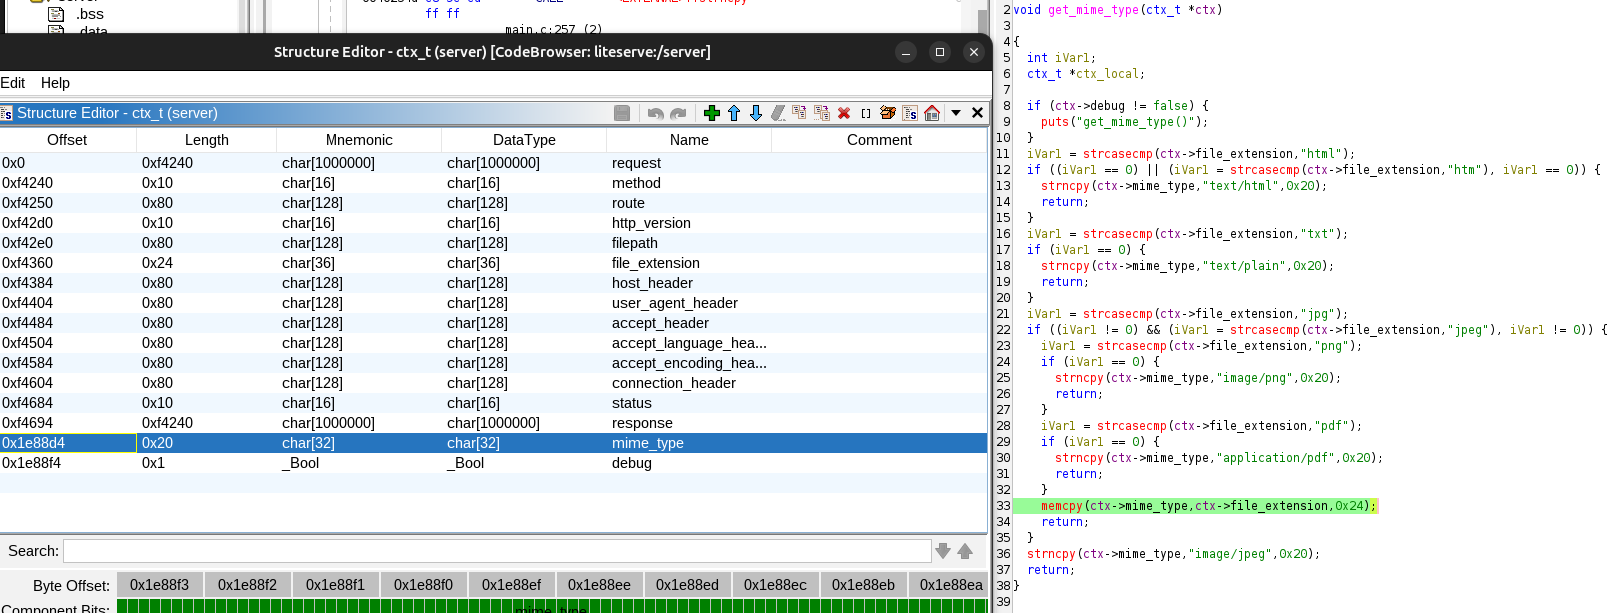Click the green component bits bar
1611x613 pixels.
tap(552, 606)
